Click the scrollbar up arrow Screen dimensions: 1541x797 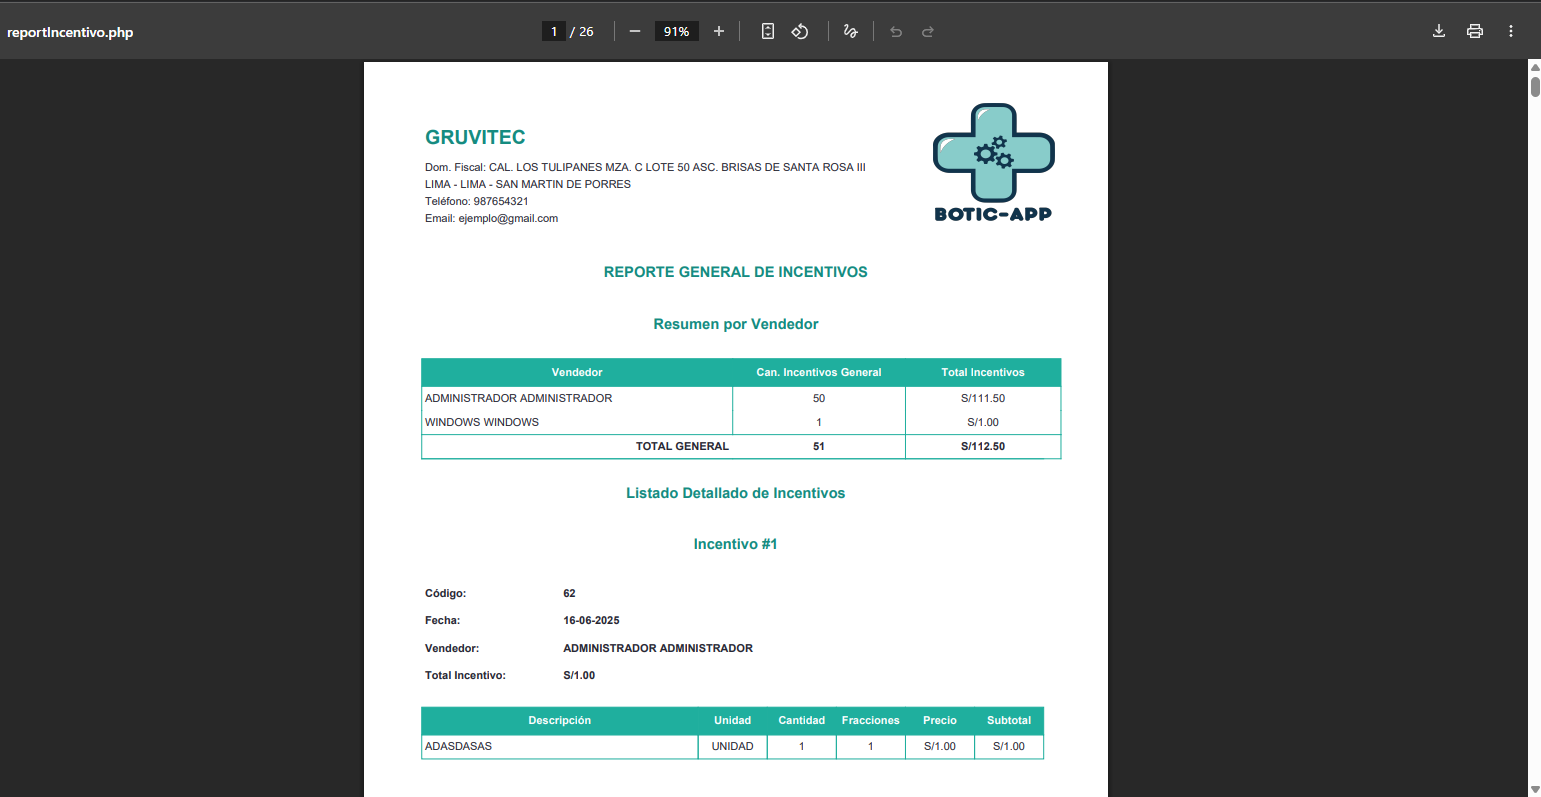pos(1535,67)
